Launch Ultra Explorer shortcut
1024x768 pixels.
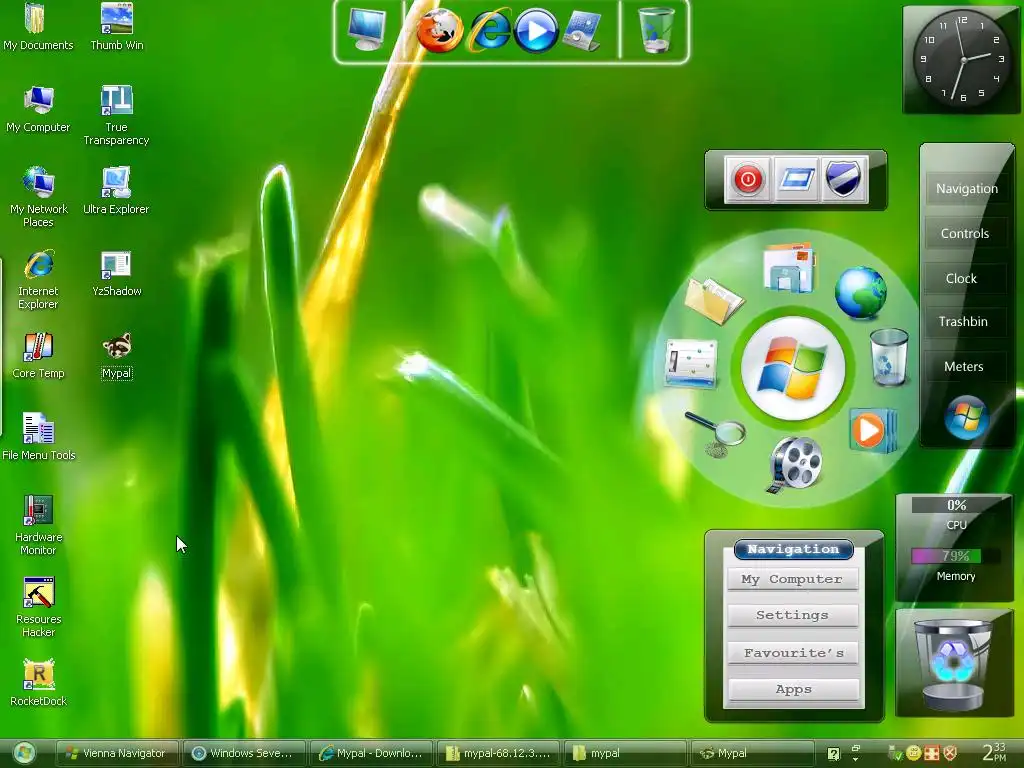(x=116, y=191)
